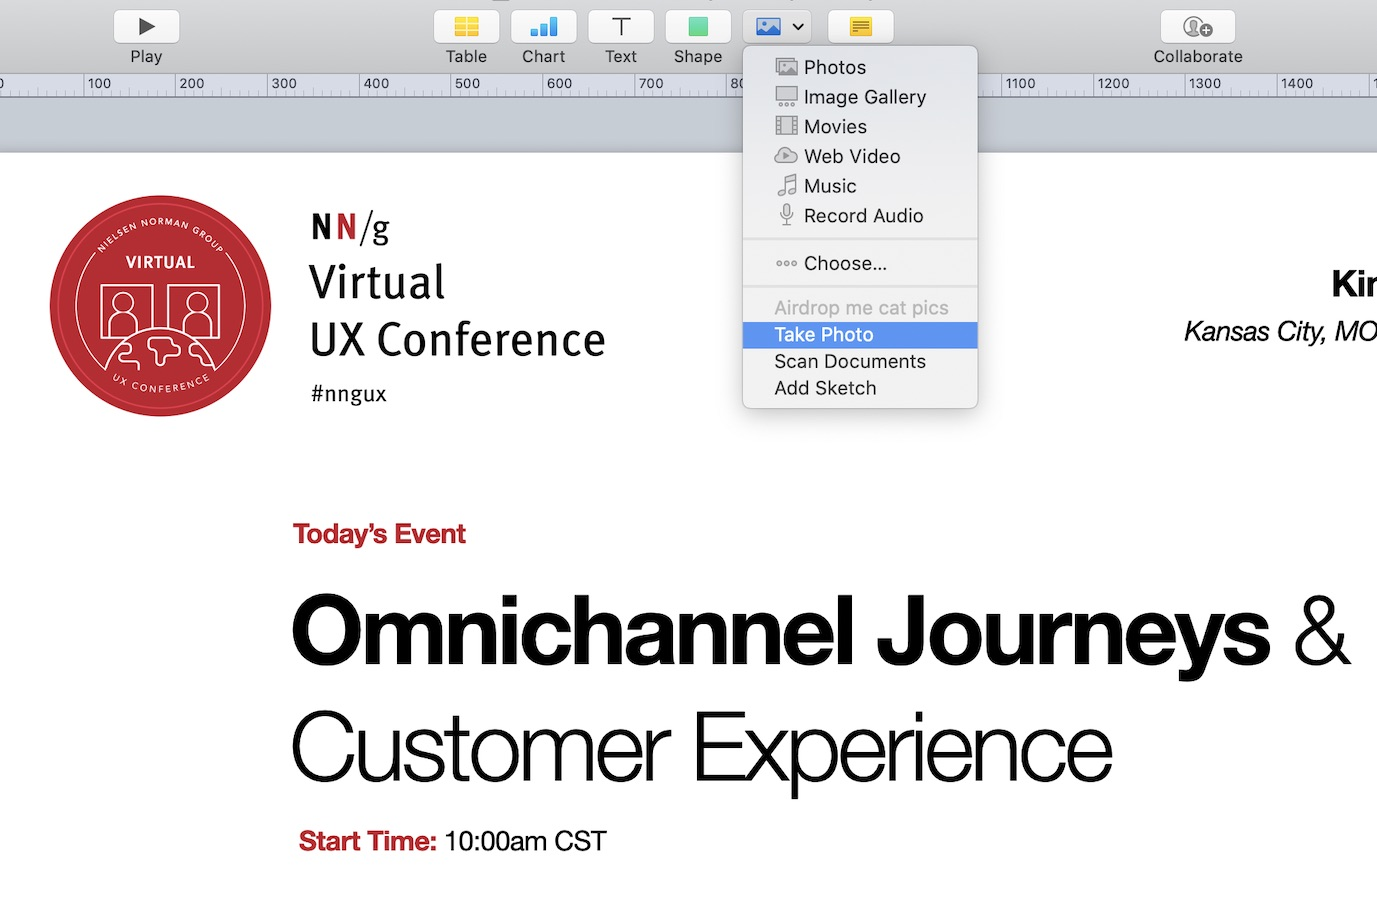The width and height of the screenshot is (1377, 910).
Task: Click the Omnichannel Journeys title text
Action: point(780,632)
